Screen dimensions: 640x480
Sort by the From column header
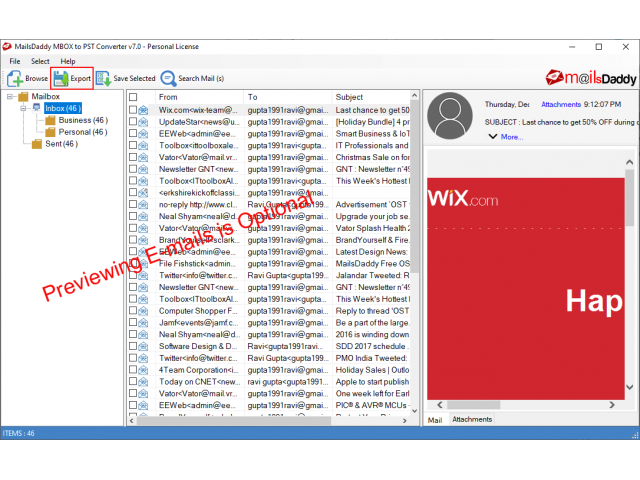click(x=199, y=97)
